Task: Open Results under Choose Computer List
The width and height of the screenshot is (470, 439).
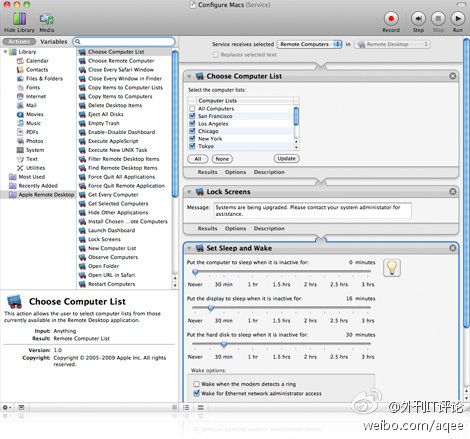Action: click(207, 172)
